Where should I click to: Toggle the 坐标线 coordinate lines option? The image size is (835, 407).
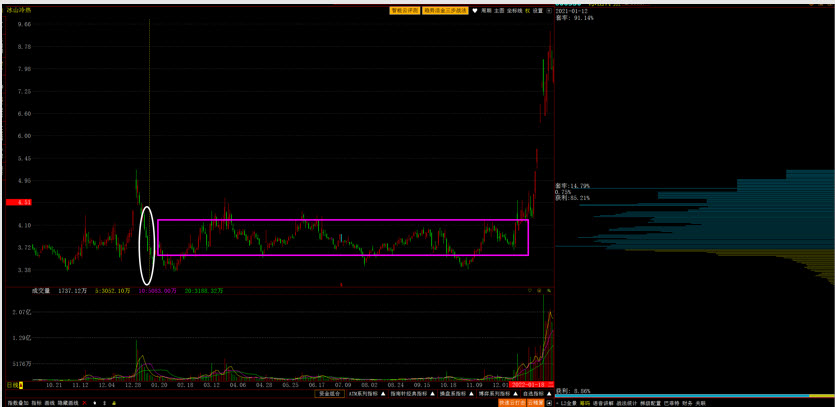(513, 11)
